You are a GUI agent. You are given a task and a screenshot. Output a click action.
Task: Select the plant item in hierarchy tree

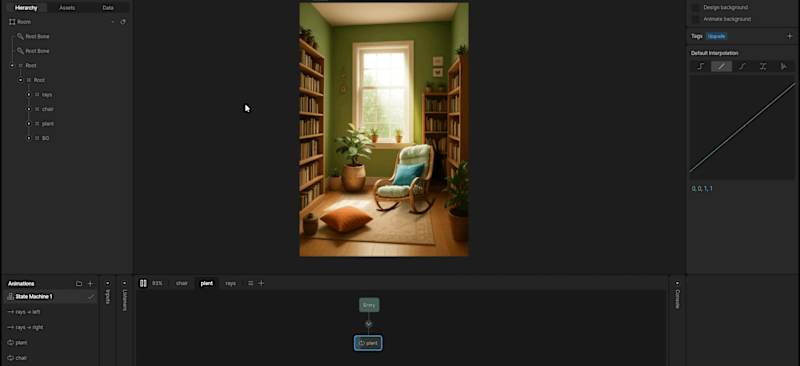tap(48, 124)
